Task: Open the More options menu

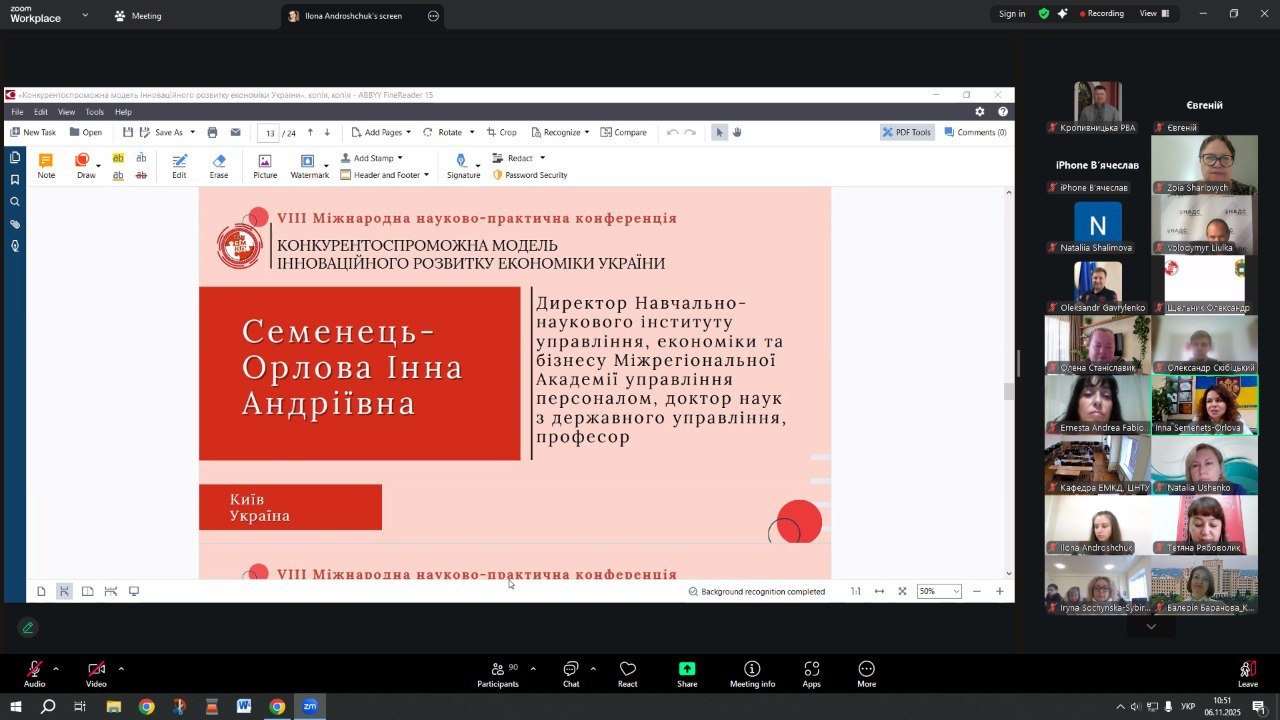Action: point(866,671)
